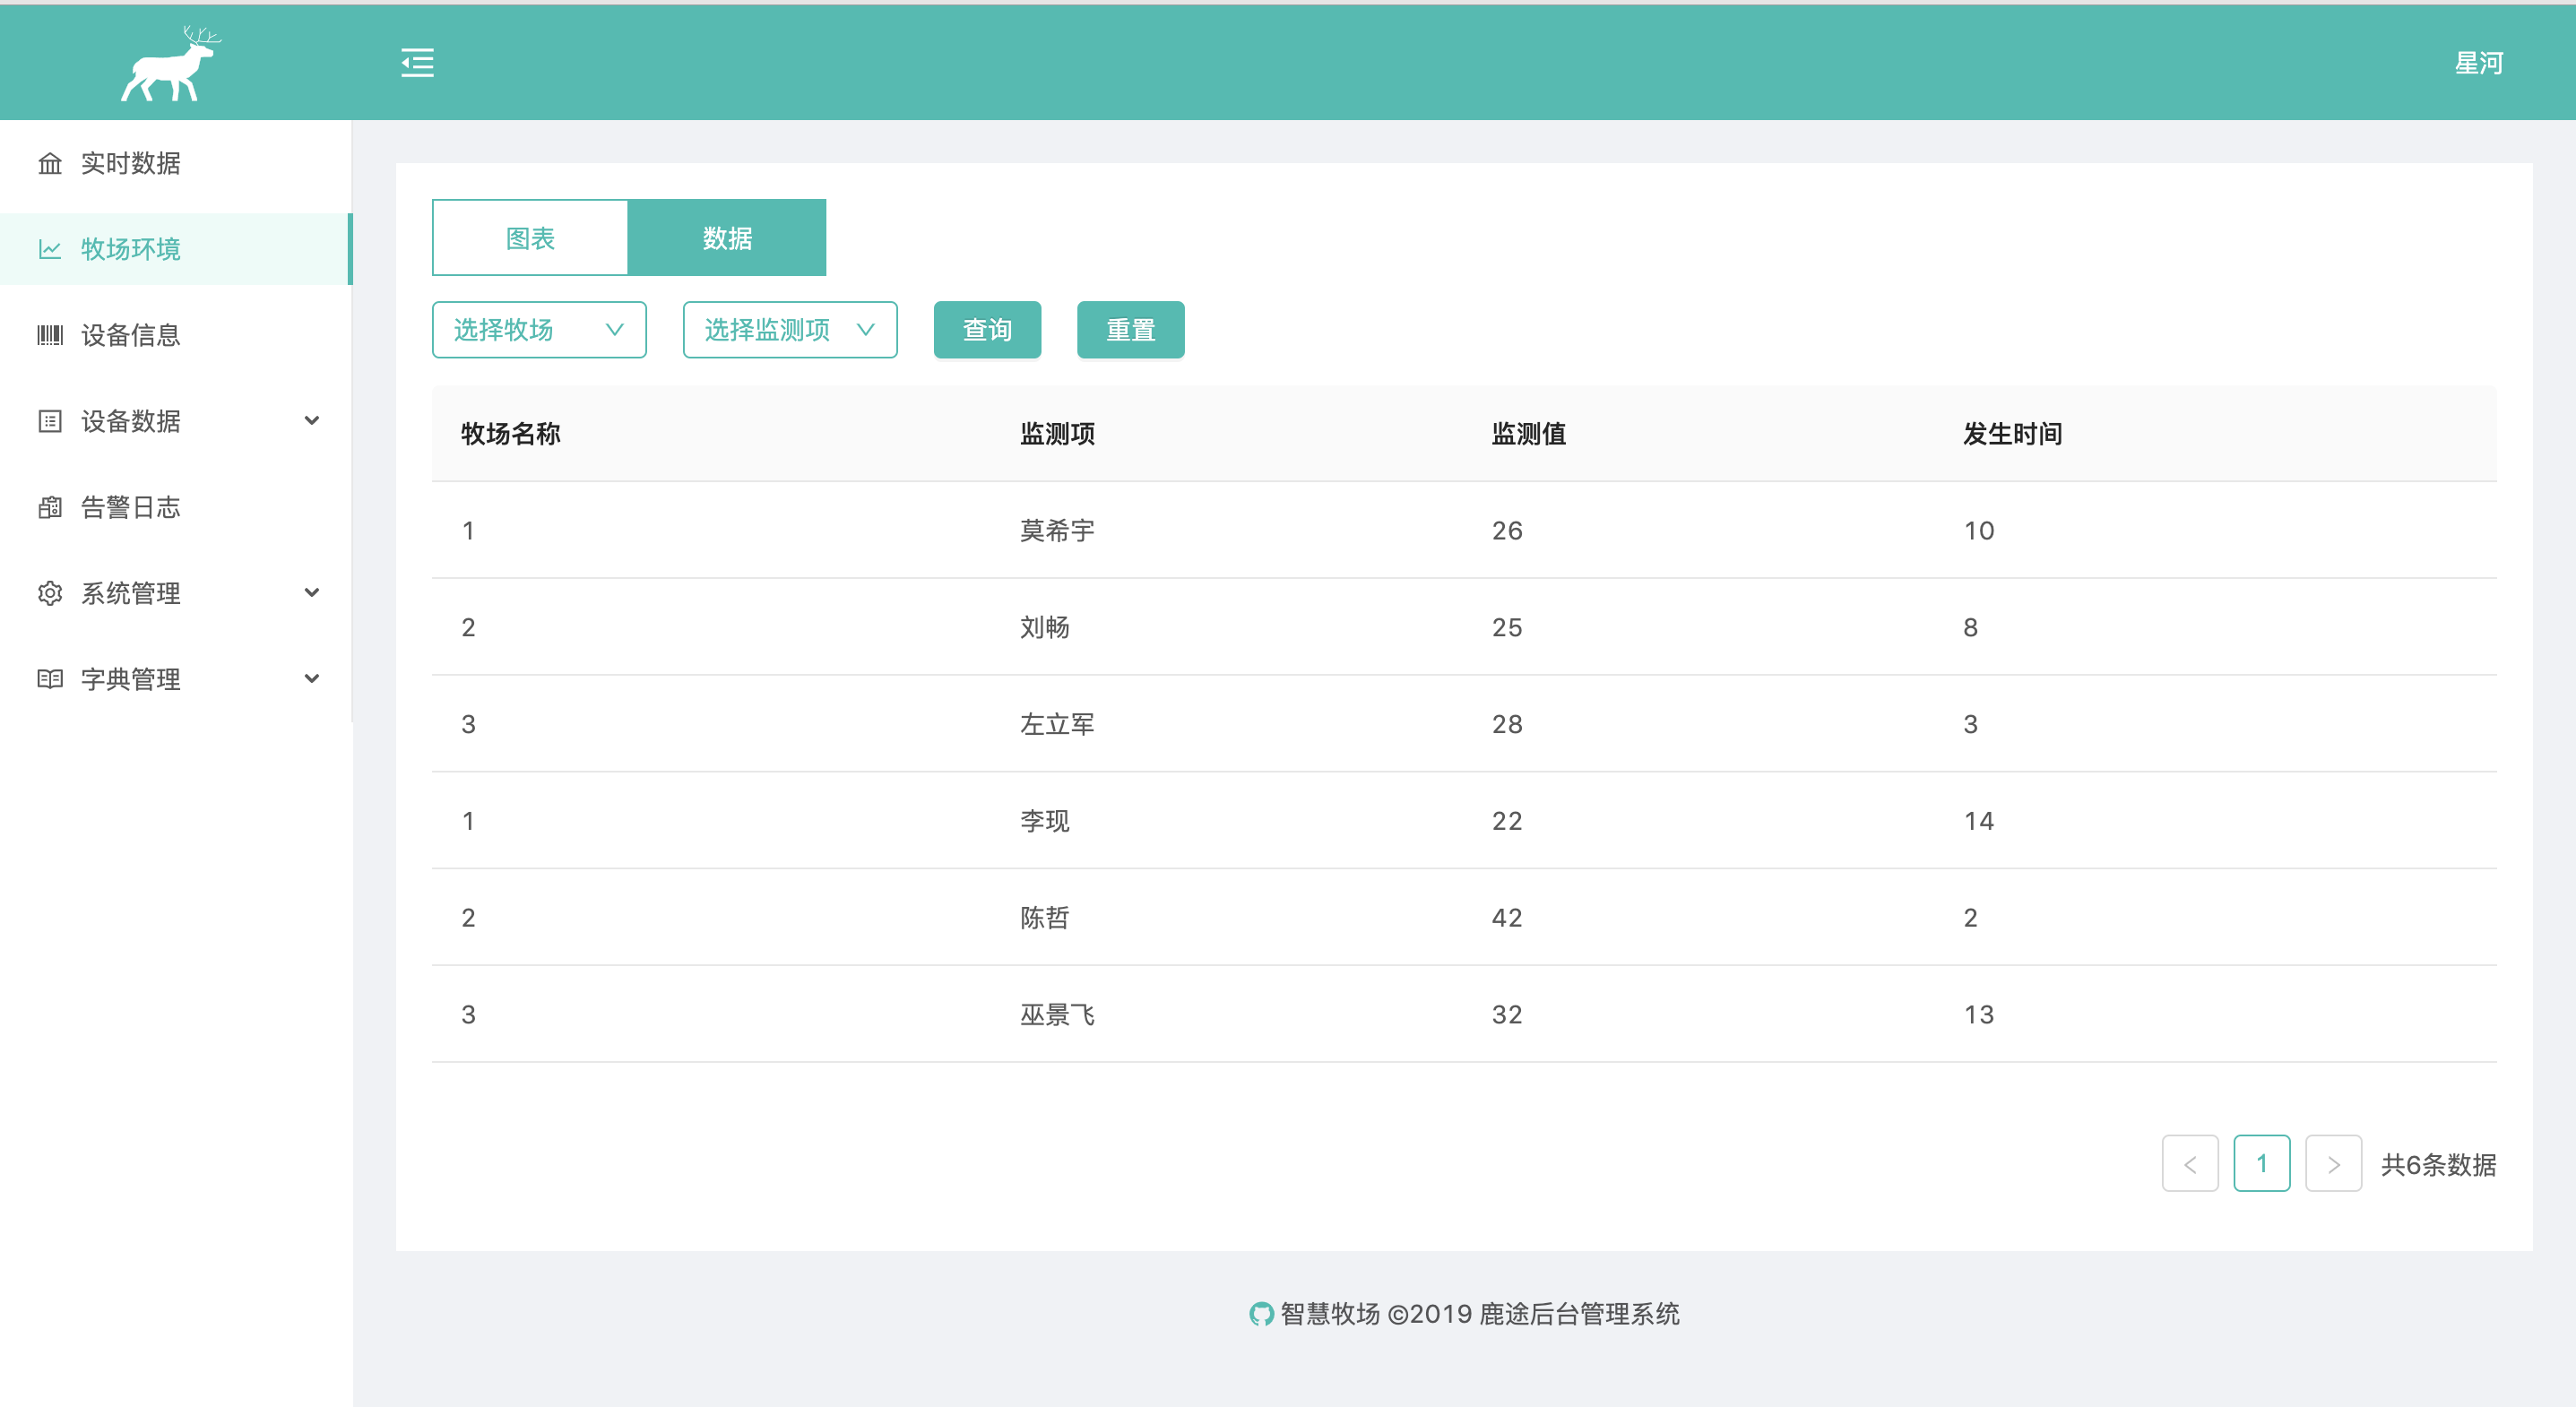Click the barcode icon beside 设备信息

coord(50,335)
